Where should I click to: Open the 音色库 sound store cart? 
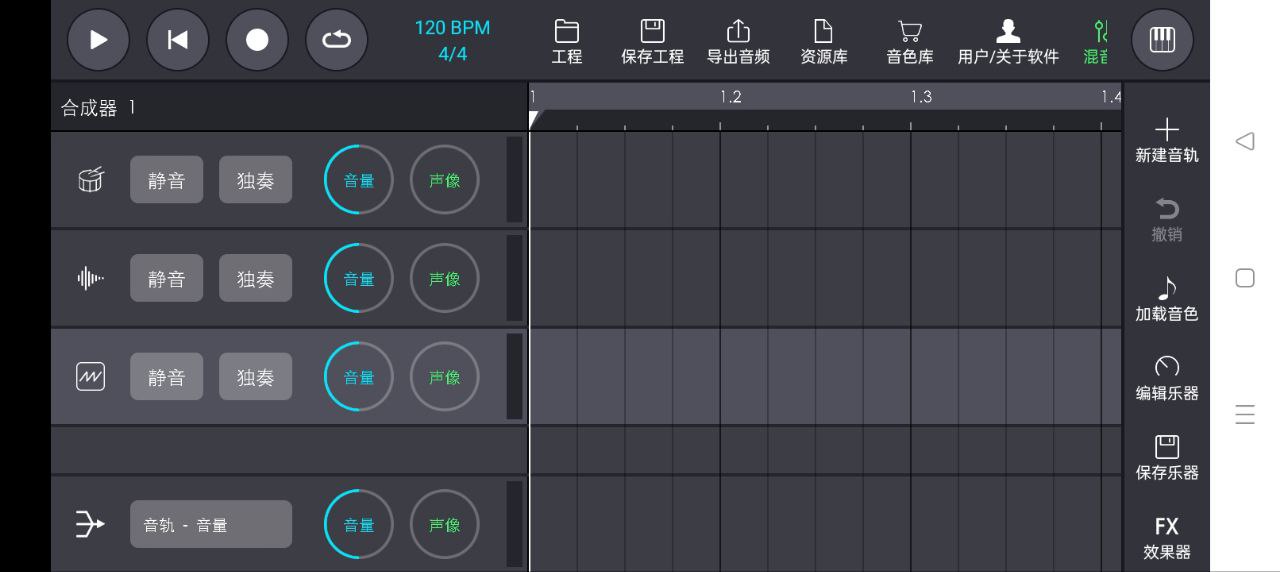(x=909, y=42)
